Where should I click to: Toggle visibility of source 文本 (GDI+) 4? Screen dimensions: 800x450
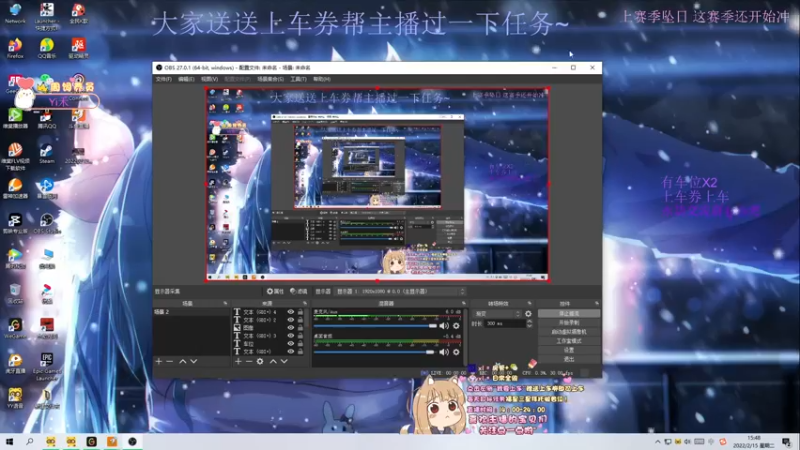click(291, 312)
